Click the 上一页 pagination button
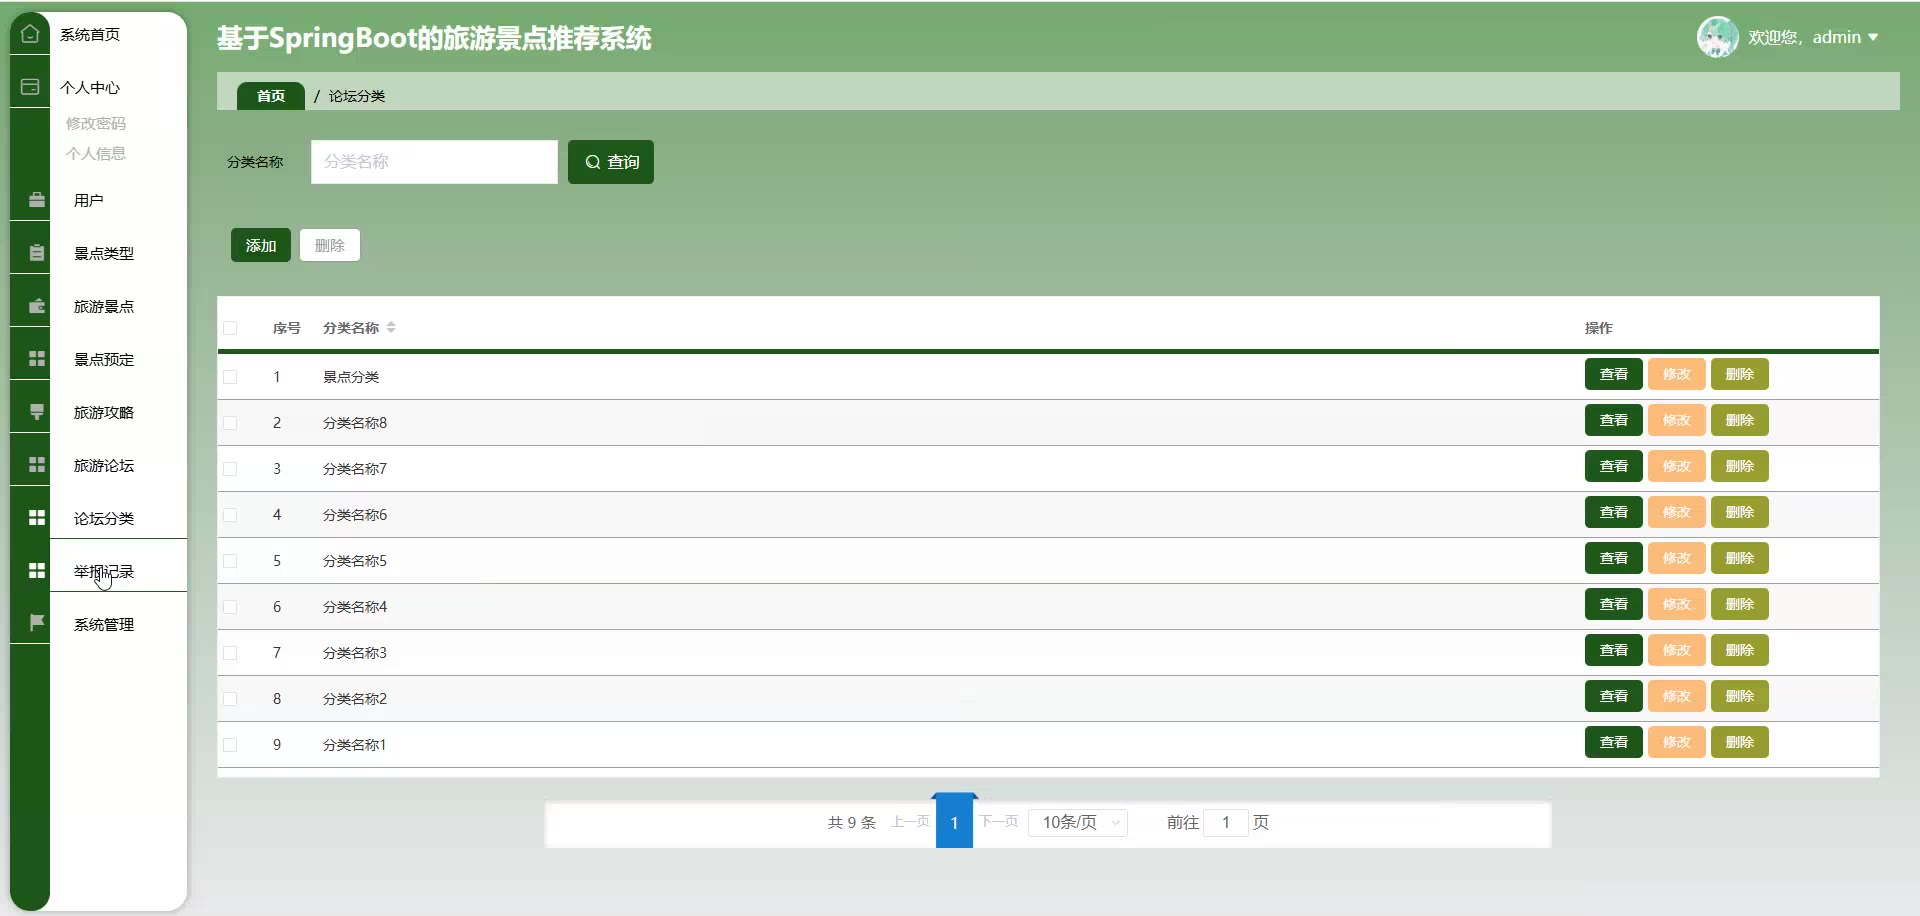This screenshot has height=916, width=1920. tap(910, 821)
